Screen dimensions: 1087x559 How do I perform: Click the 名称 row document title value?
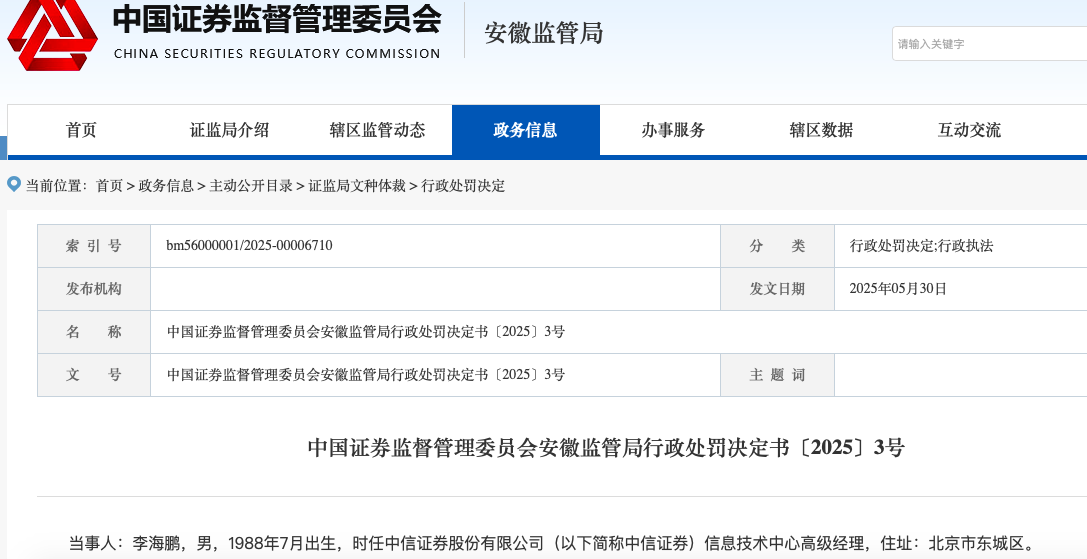pyautogui.click(x=366, y=332)
